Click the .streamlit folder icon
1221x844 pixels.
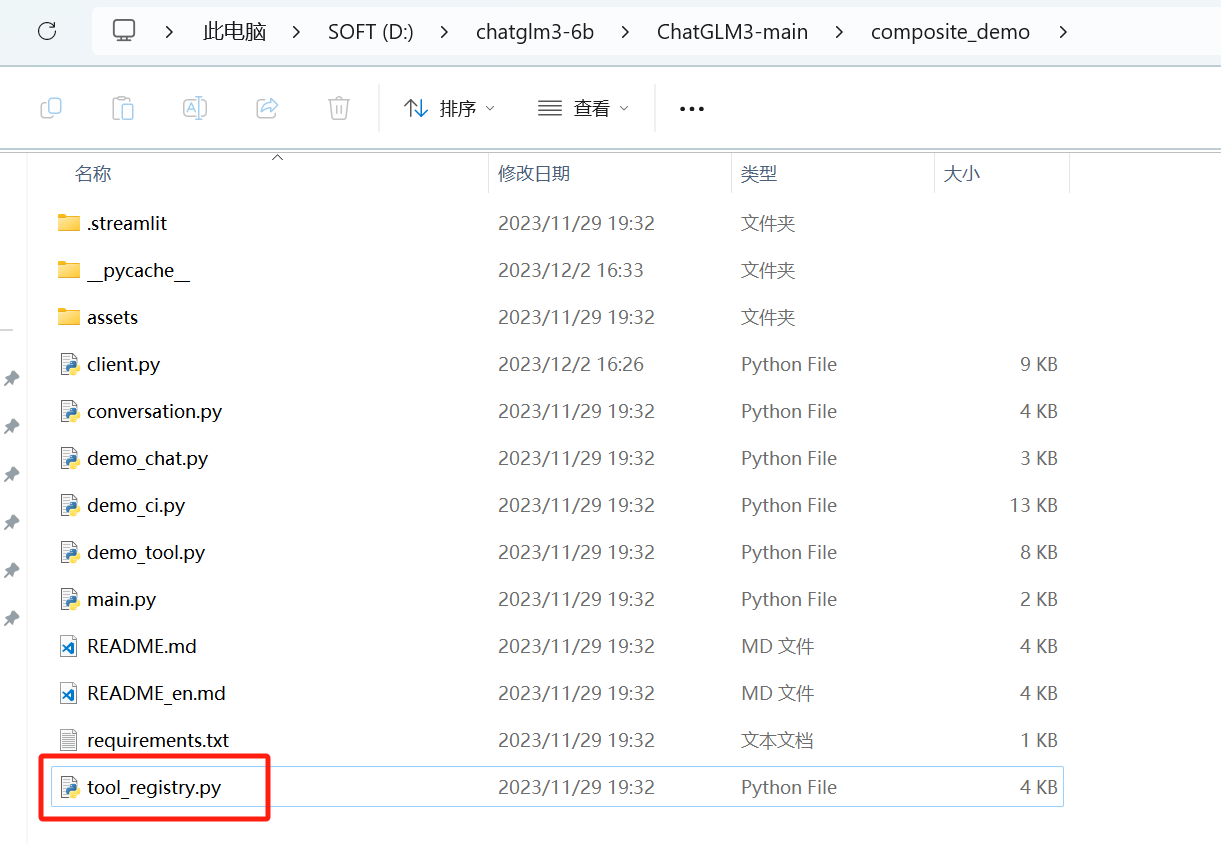point(69,223)
